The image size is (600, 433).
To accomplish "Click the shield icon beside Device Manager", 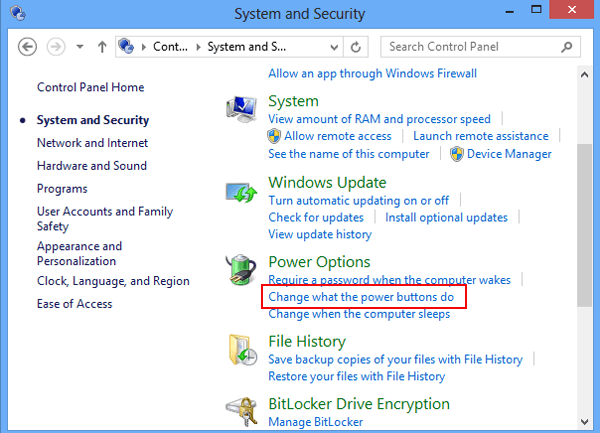I will pos(457,154).
